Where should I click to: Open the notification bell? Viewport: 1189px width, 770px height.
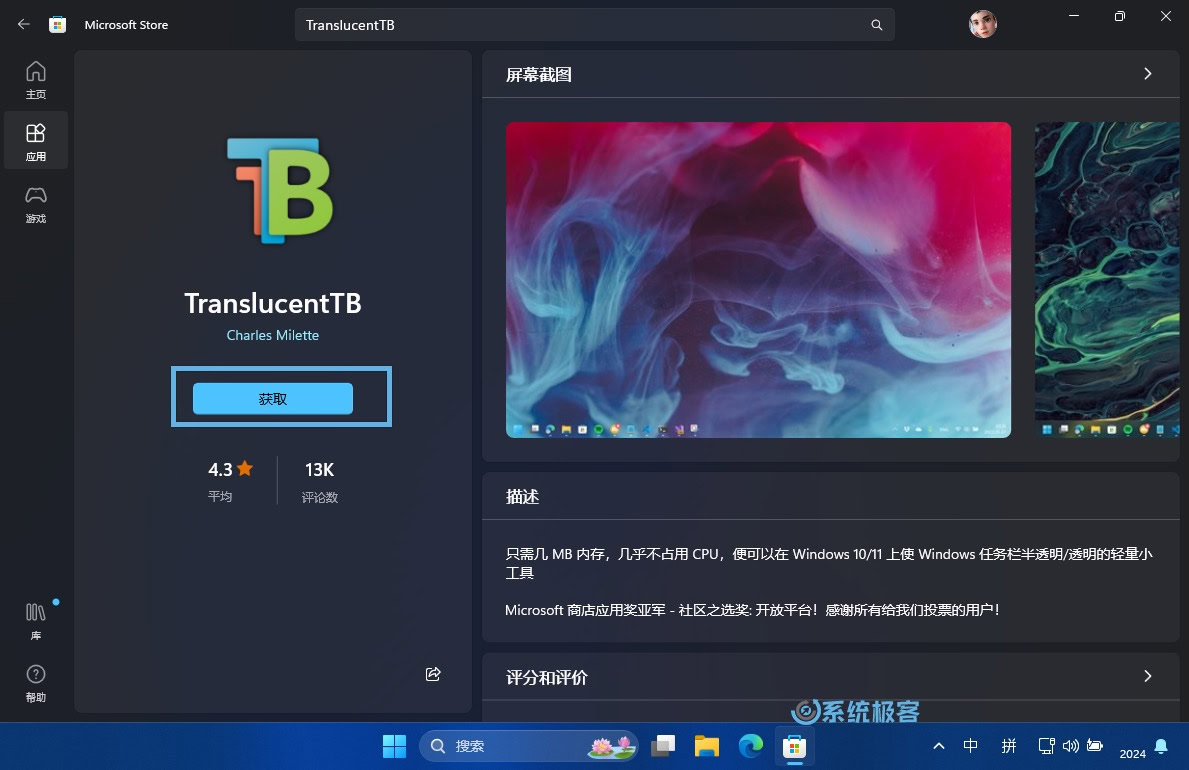click(1161, 746)
